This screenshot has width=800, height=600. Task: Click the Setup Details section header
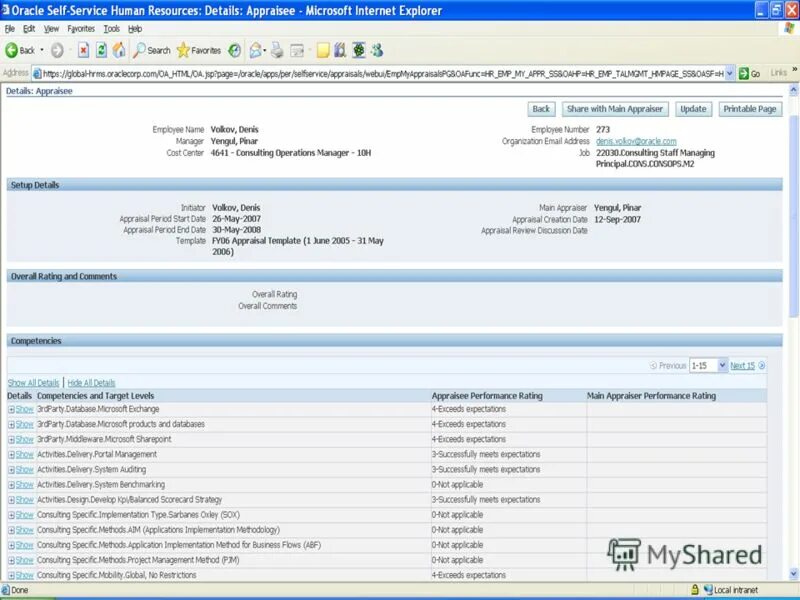[x=394, y=185]
